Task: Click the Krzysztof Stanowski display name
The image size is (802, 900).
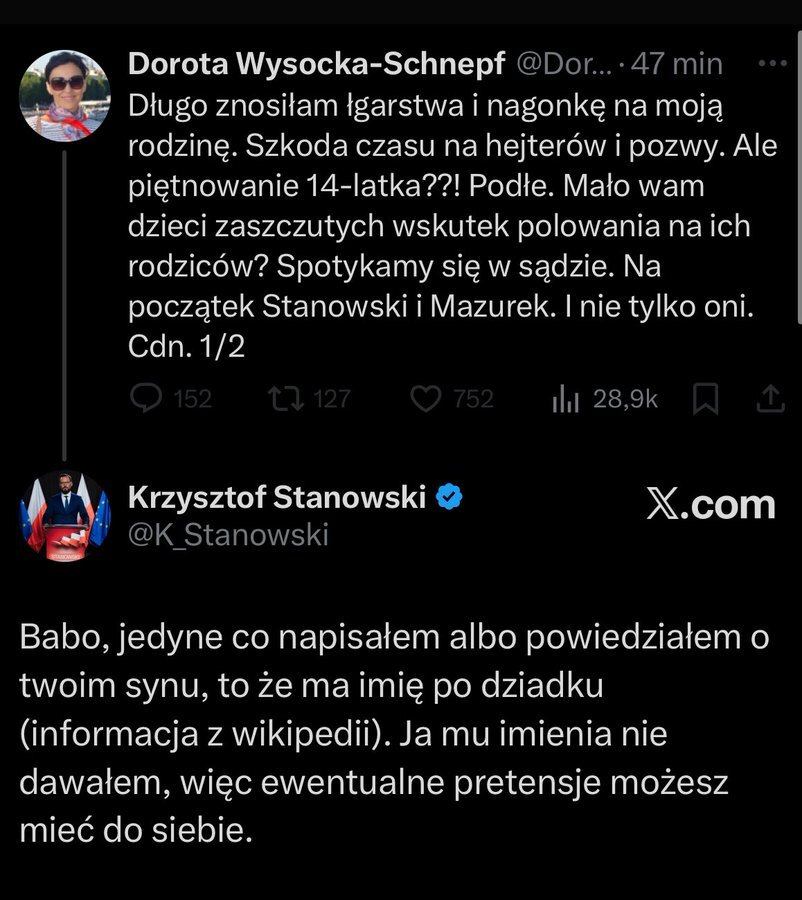Action: tap(278, 496)
